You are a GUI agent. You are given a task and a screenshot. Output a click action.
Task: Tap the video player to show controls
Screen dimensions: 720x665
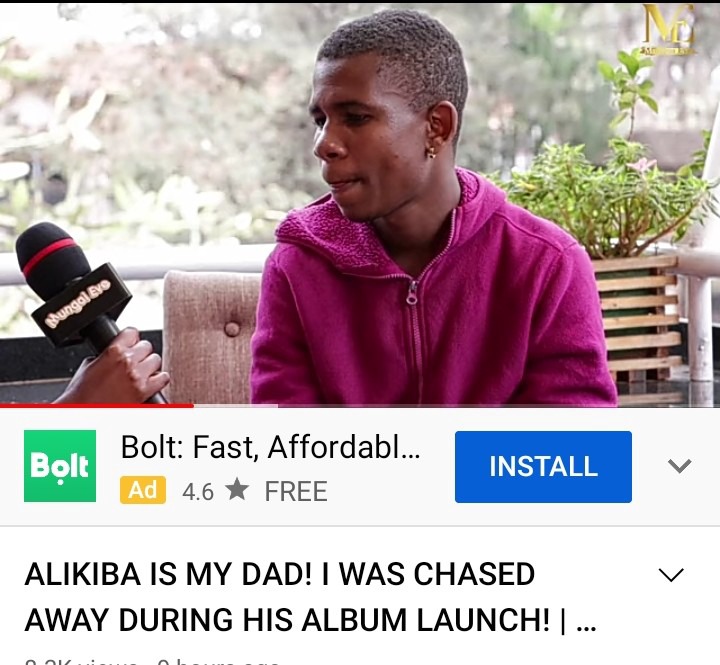(360, 204)
